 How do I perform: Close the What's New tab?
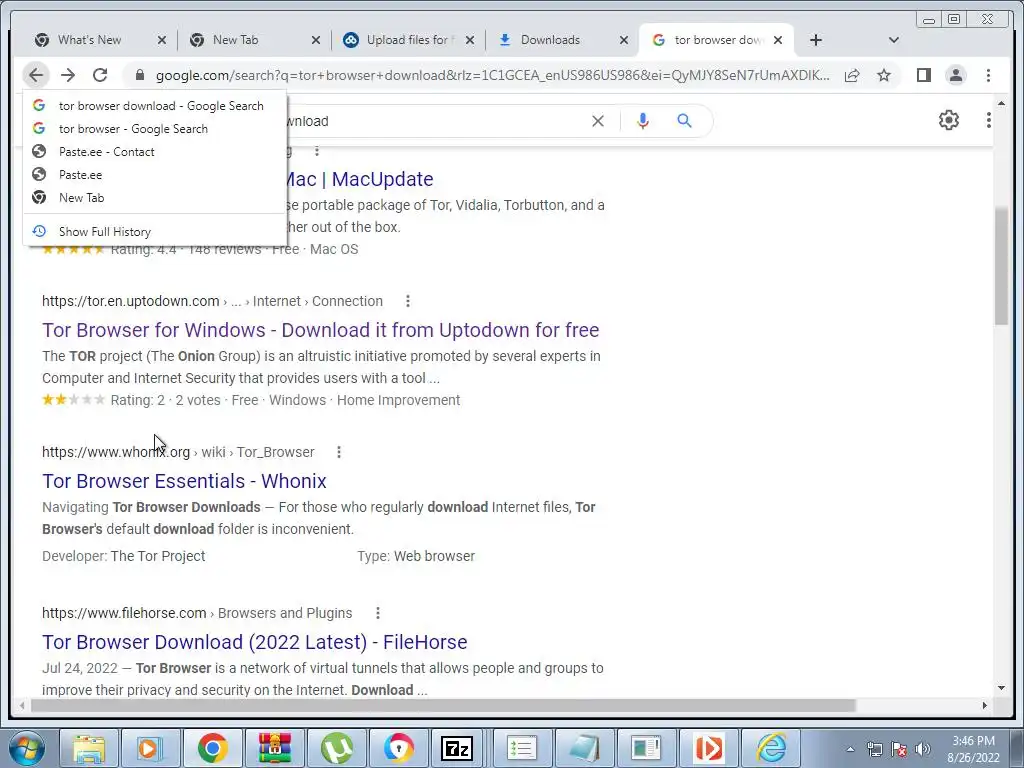pos(162,40)
